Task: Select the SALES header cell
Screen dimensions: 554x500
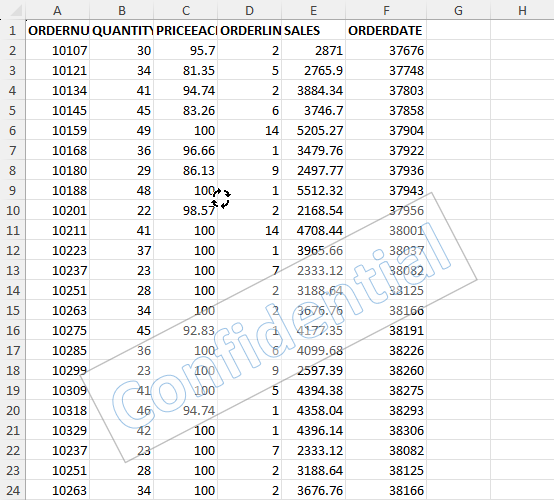Action: pos(313,30)
